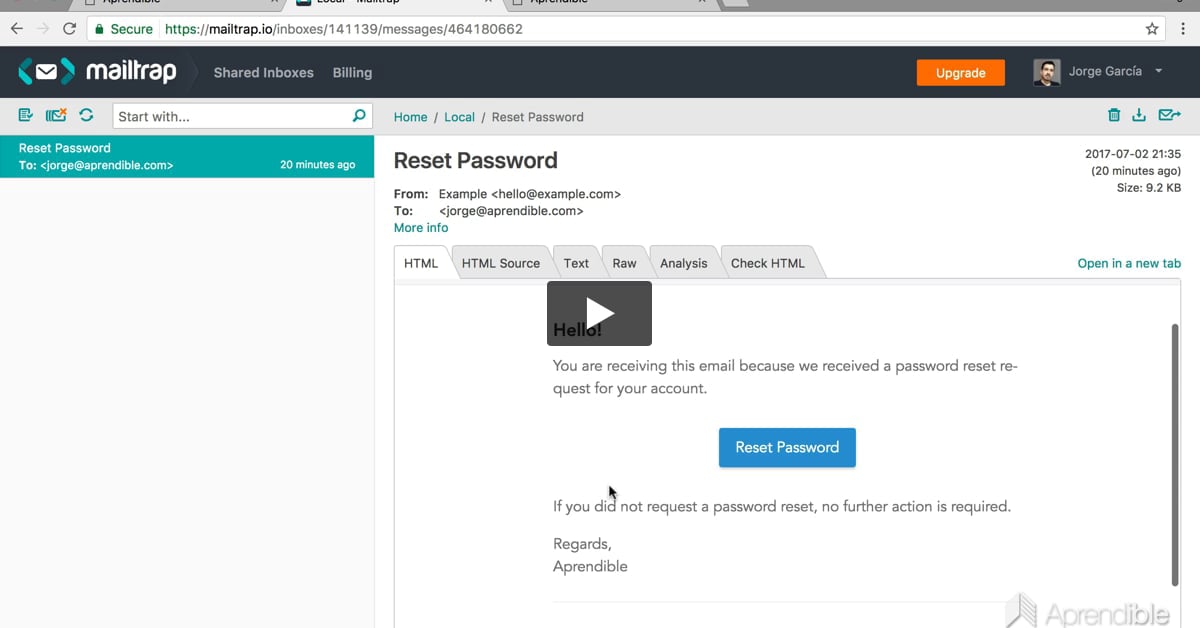This screenshot has height=628, width=1200.
Task: Click the '20 minutes ago' label in message list
Action: pos(317,165)
